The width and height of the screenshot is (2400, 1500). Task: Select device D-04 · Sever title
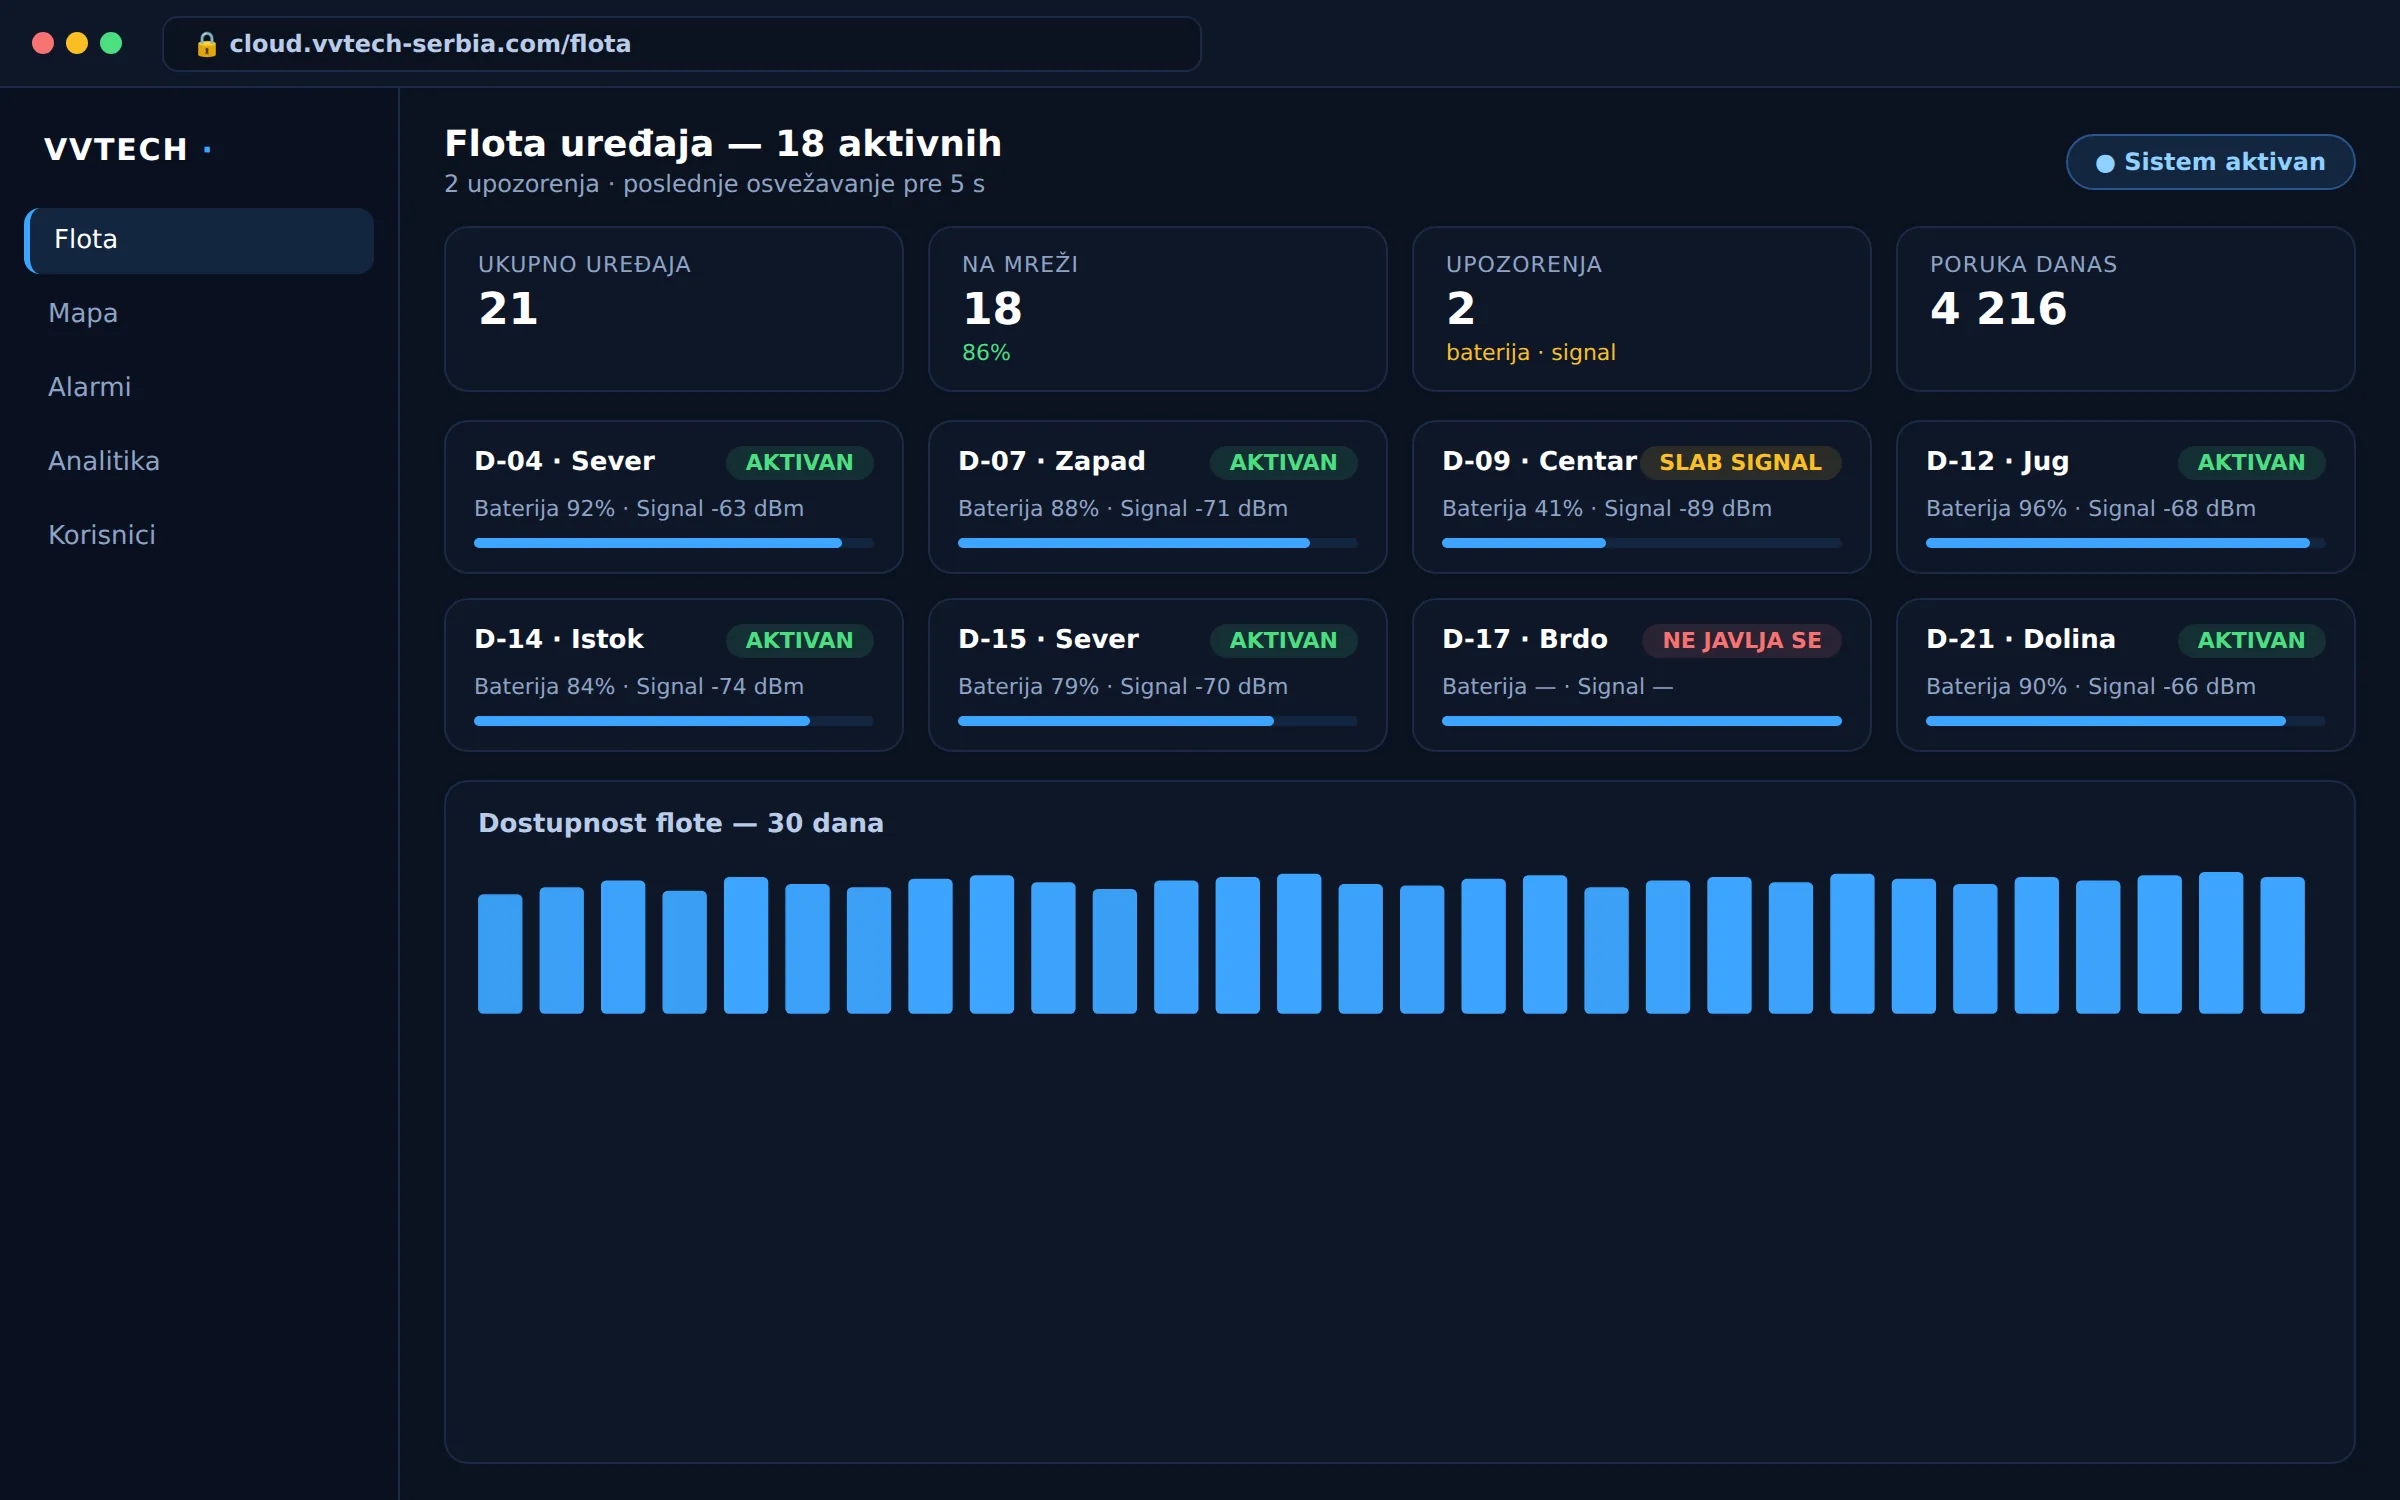pyautogui.click(x=564, y=461)
